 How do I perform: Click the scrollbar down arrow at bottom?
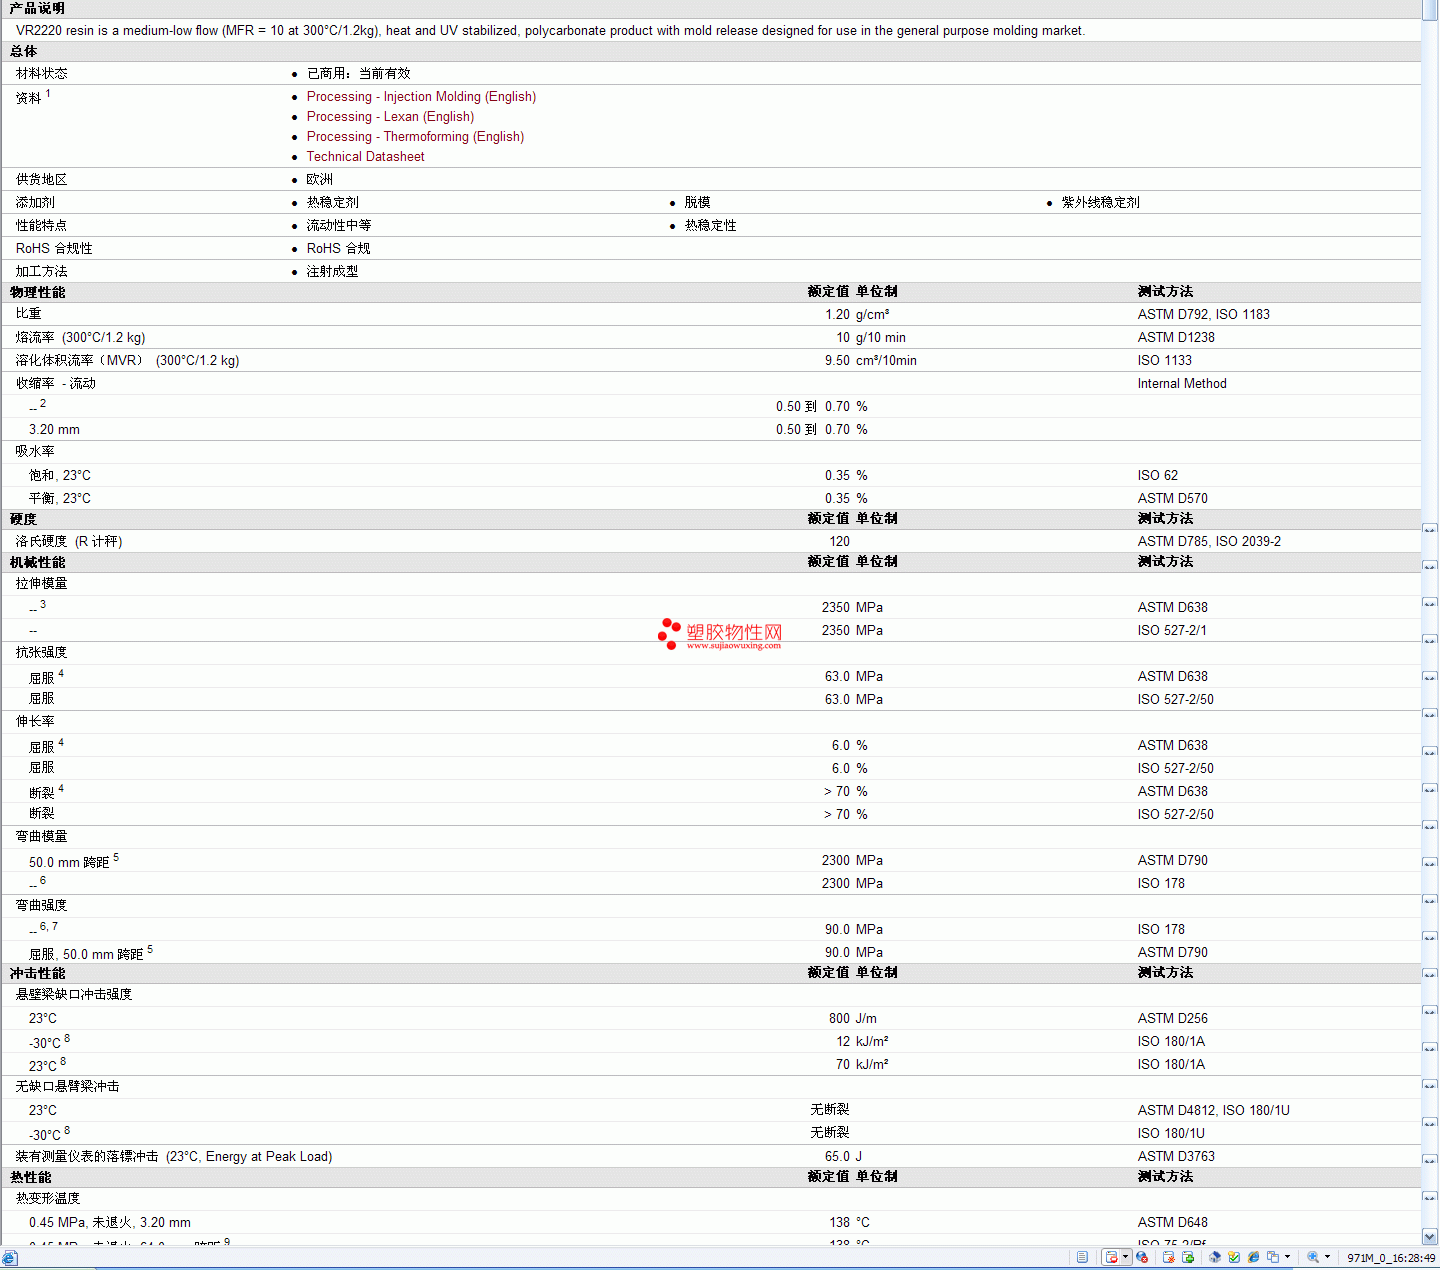1430,1236
